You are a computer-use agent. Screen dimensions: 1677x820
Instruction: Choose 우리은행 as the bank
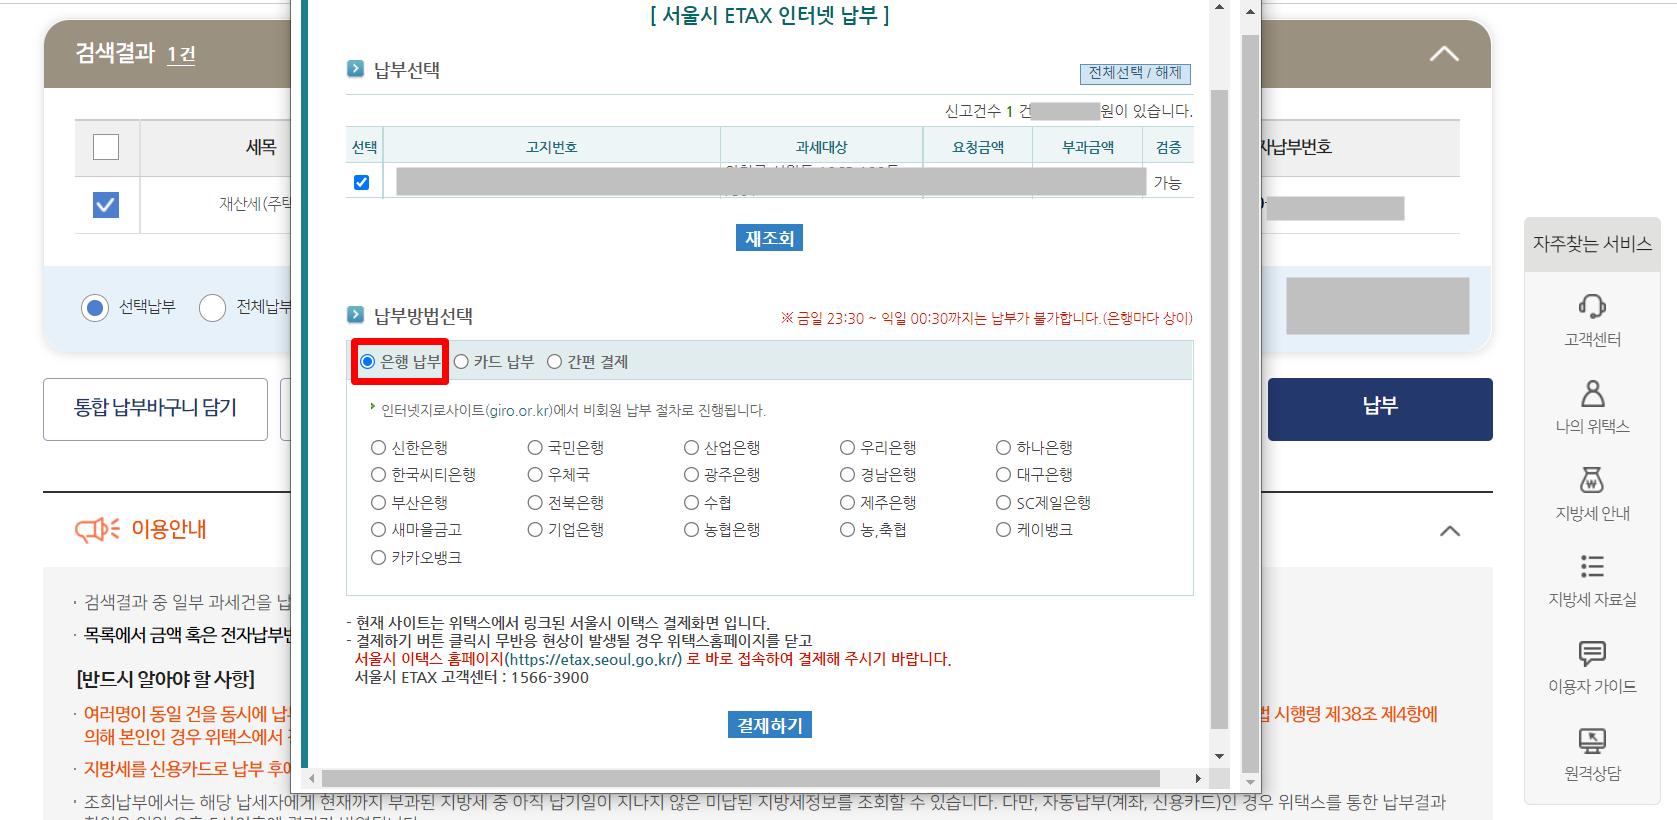(847, 447)
